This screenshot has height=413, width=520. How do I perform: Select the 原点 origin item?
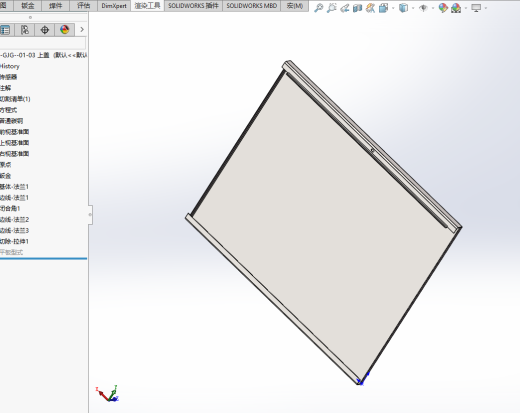pyautogui.click(x=6, y=165)
